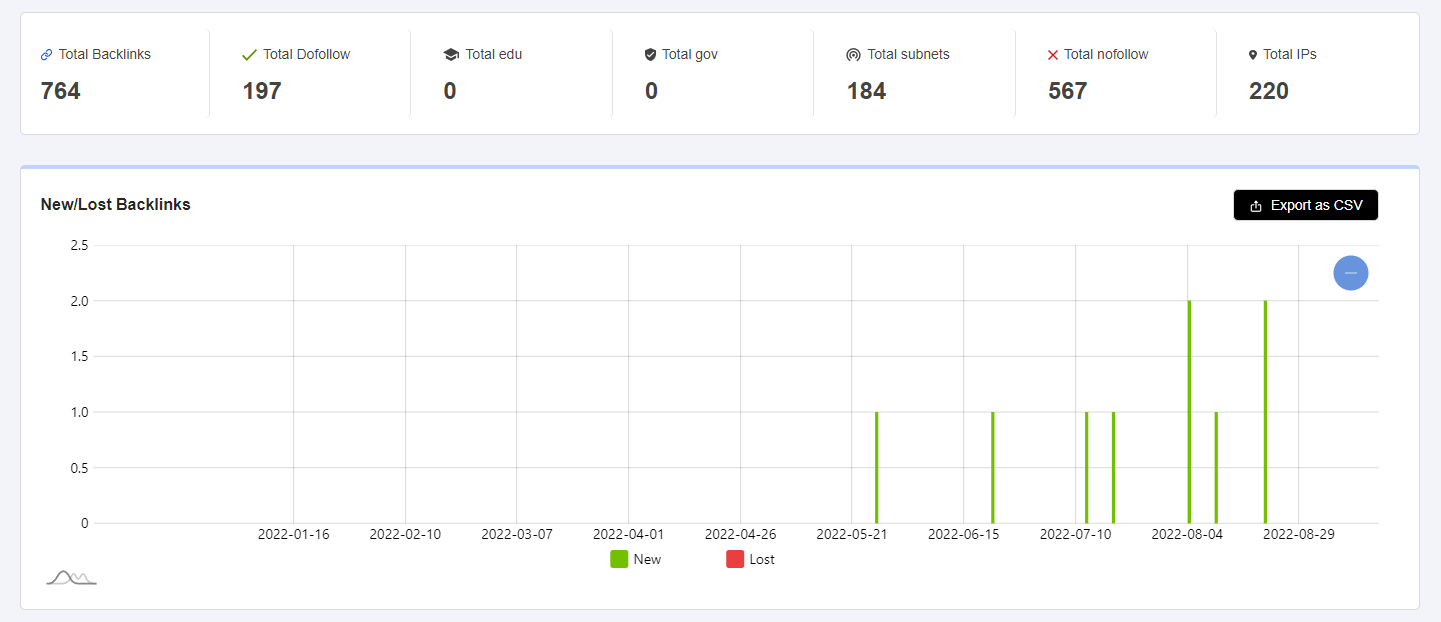1441x622 pixels.
Task: Click the Total Dofollow label text
Action: (307, 55)
